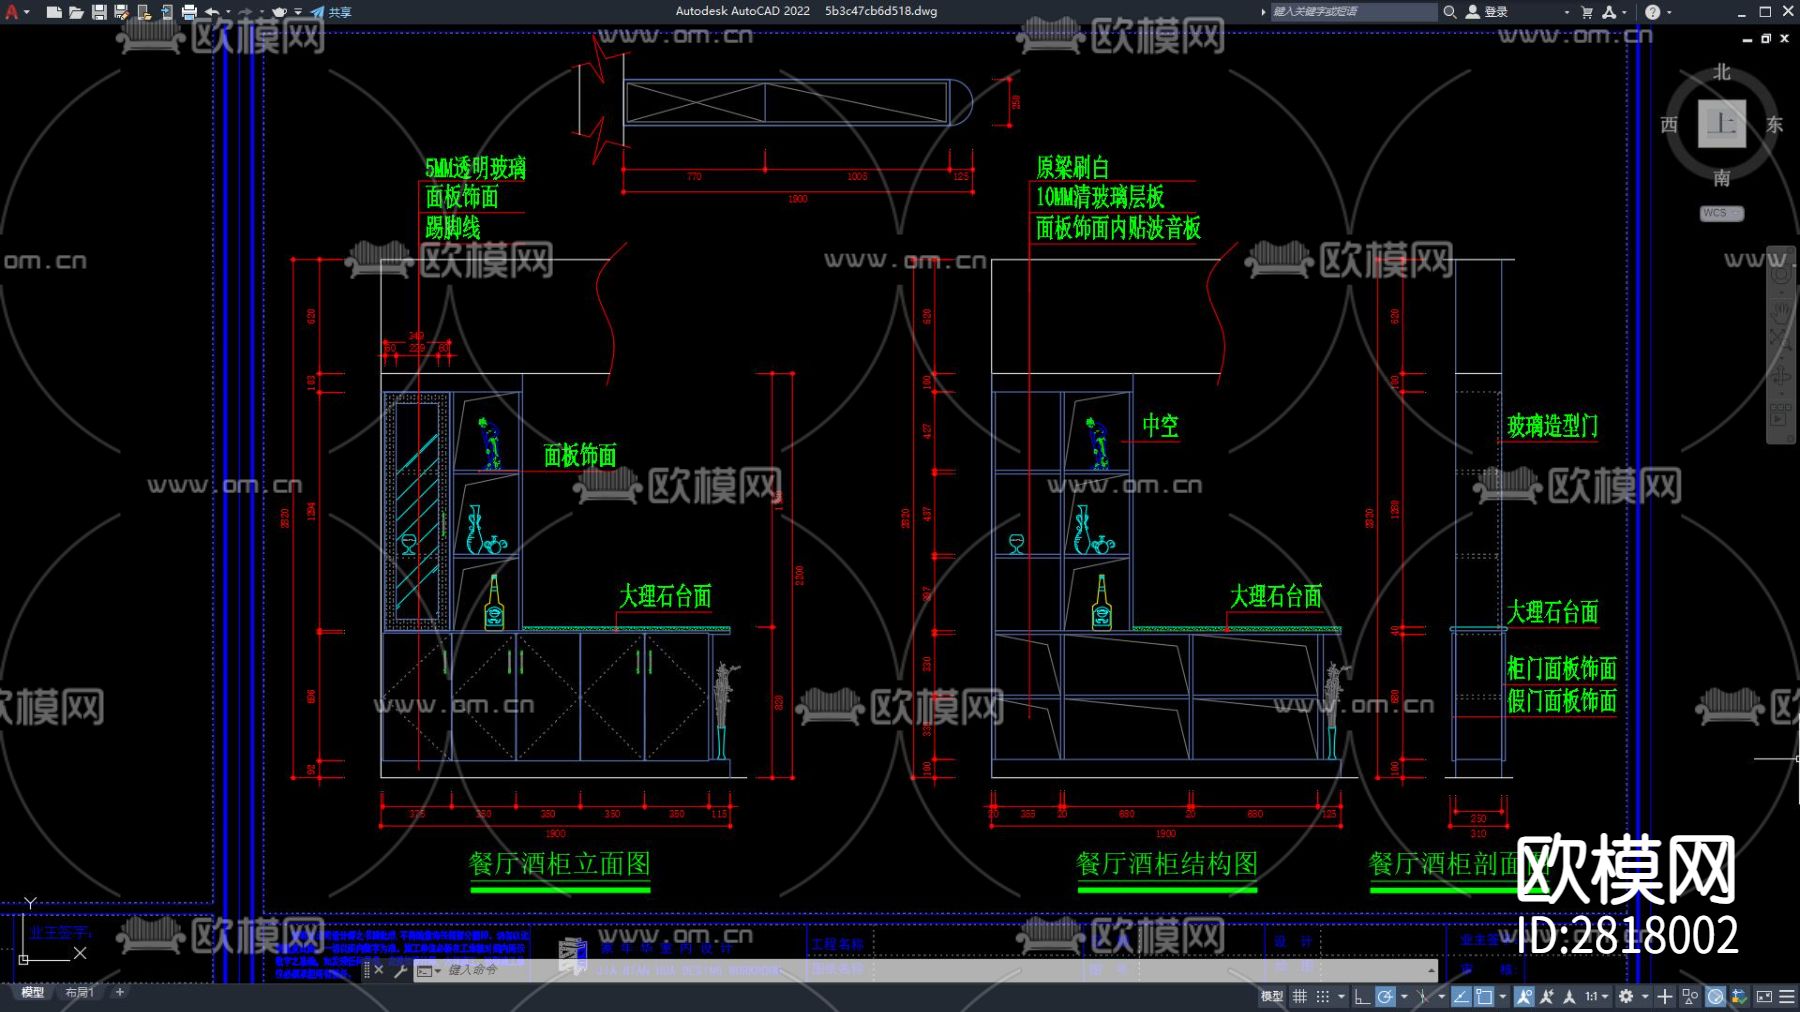This screenshot has width=1800, height=1012.
Task: Click the 上 top face of ViewCube
Action: (1721, 124)
